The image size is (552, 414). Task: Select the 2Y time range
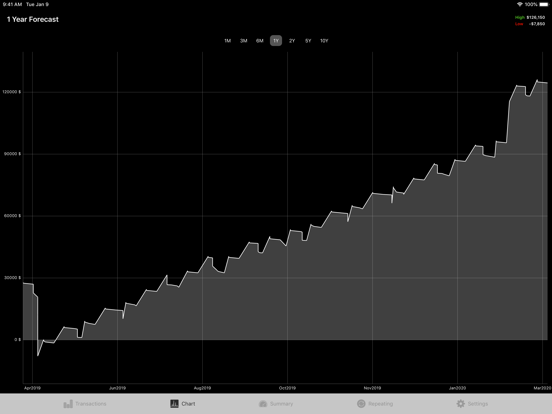pos(292,41)
